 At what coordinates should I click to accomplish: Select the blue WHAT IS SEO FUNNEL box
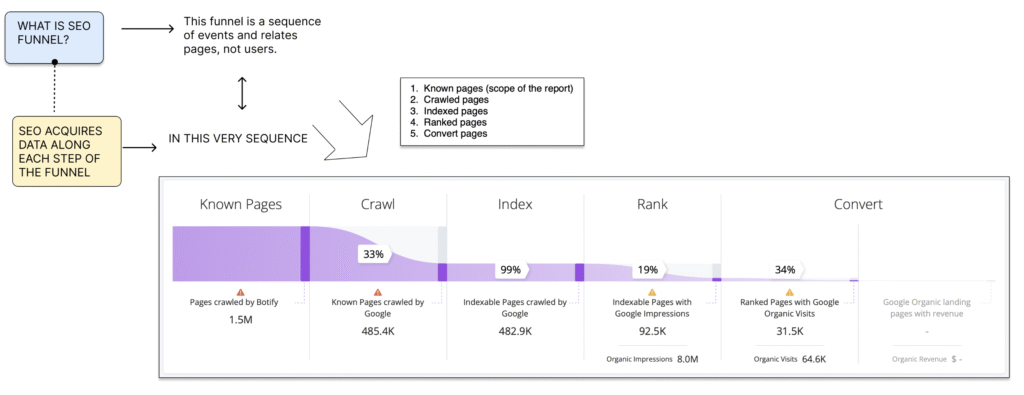(x=54, y=37)
